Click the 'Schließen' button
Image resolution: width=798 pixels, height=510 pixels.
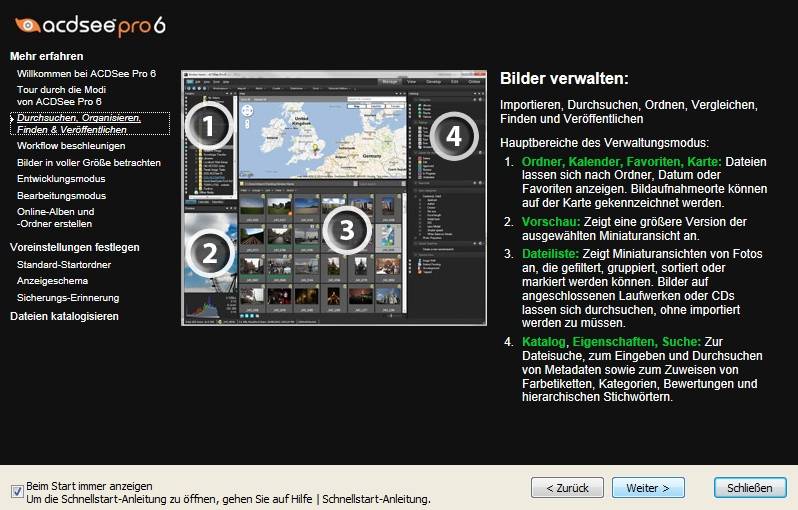750,488
